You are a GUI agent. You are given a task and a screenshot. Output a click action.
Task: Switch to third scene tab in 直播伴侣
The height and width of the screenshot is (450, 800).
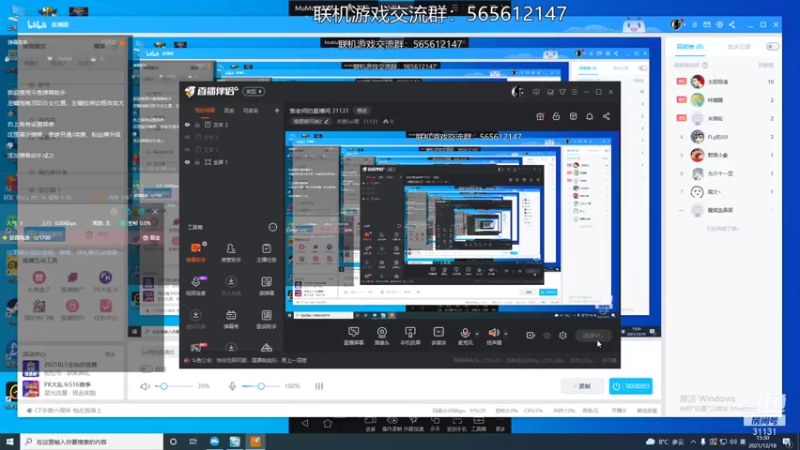coord(251,110)
